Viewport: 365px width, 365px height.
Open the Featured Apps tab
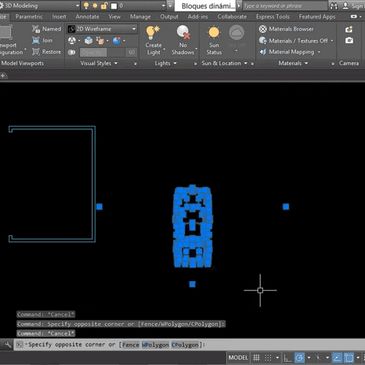[317, 17]
